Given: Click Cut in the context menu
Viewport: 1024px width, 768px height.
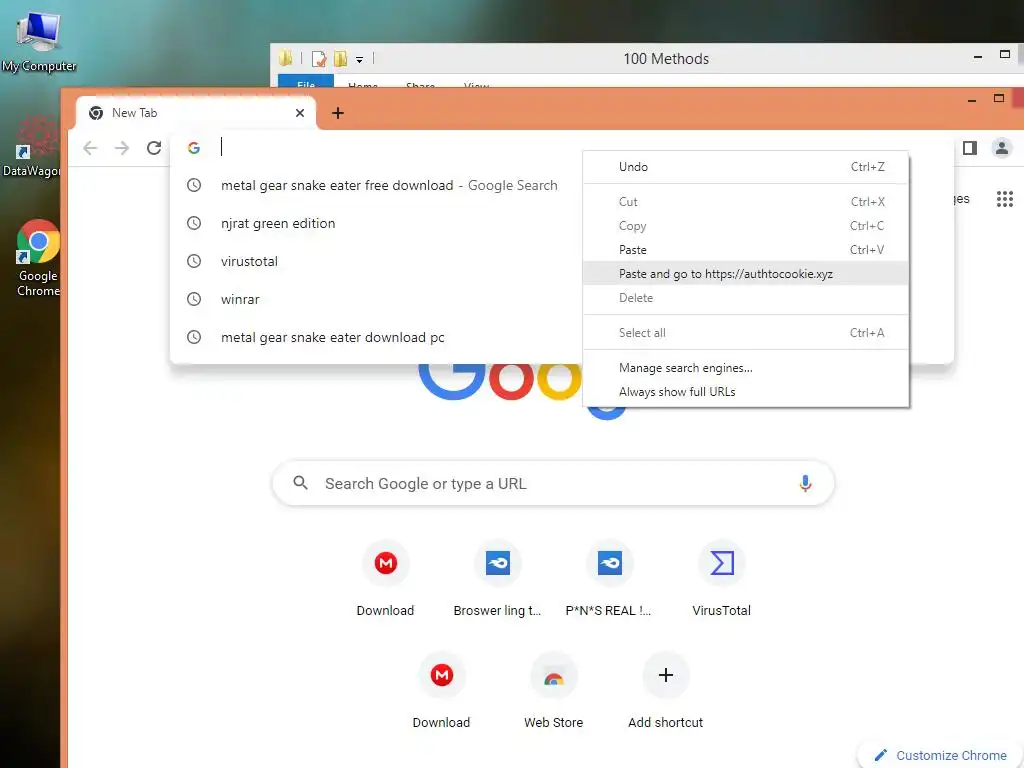Looking at the screenshot, I should point(745,202).
